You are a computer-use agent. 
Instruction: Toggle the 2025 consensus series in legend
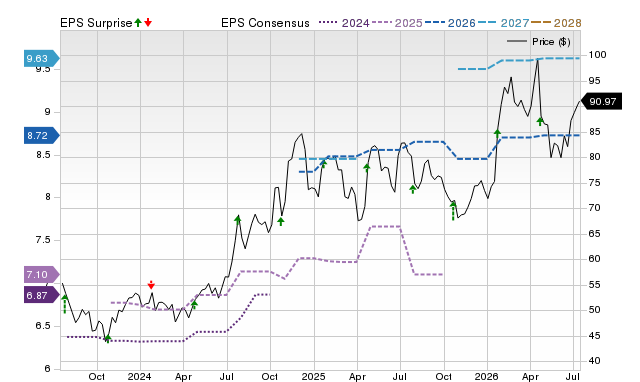[x=397, y=23]
